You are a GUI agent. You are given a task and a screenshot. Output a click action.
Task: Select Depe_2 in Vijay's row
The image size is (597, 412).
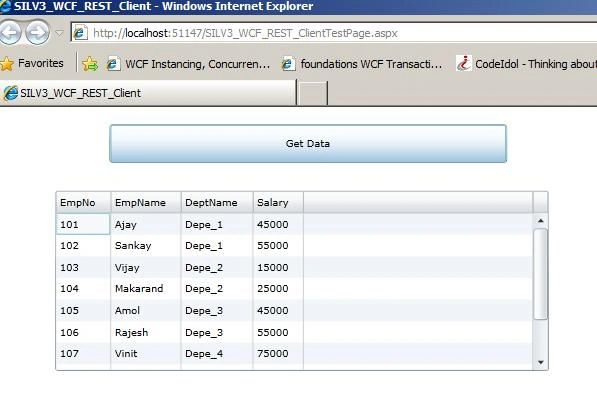coord(217,267)
